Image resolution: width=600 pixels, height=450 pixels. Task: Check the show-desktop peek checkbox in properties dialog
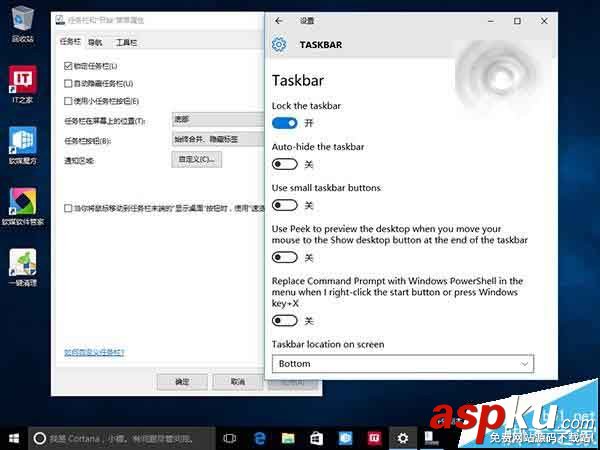click(x=68, y=208)
